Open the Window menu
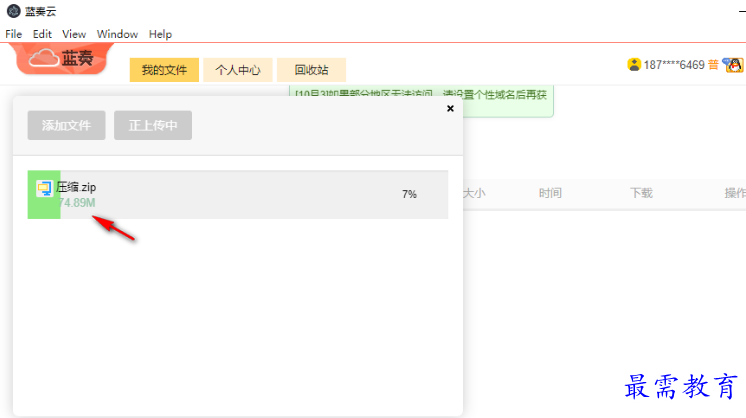 [117, 34]
